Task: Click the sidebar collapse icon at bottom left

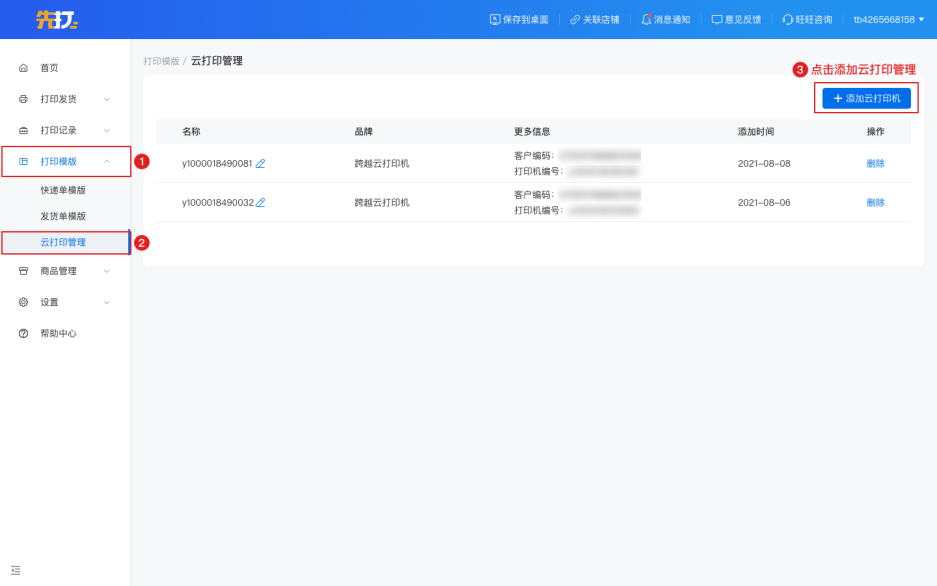Action: click(x=15, y=570)
